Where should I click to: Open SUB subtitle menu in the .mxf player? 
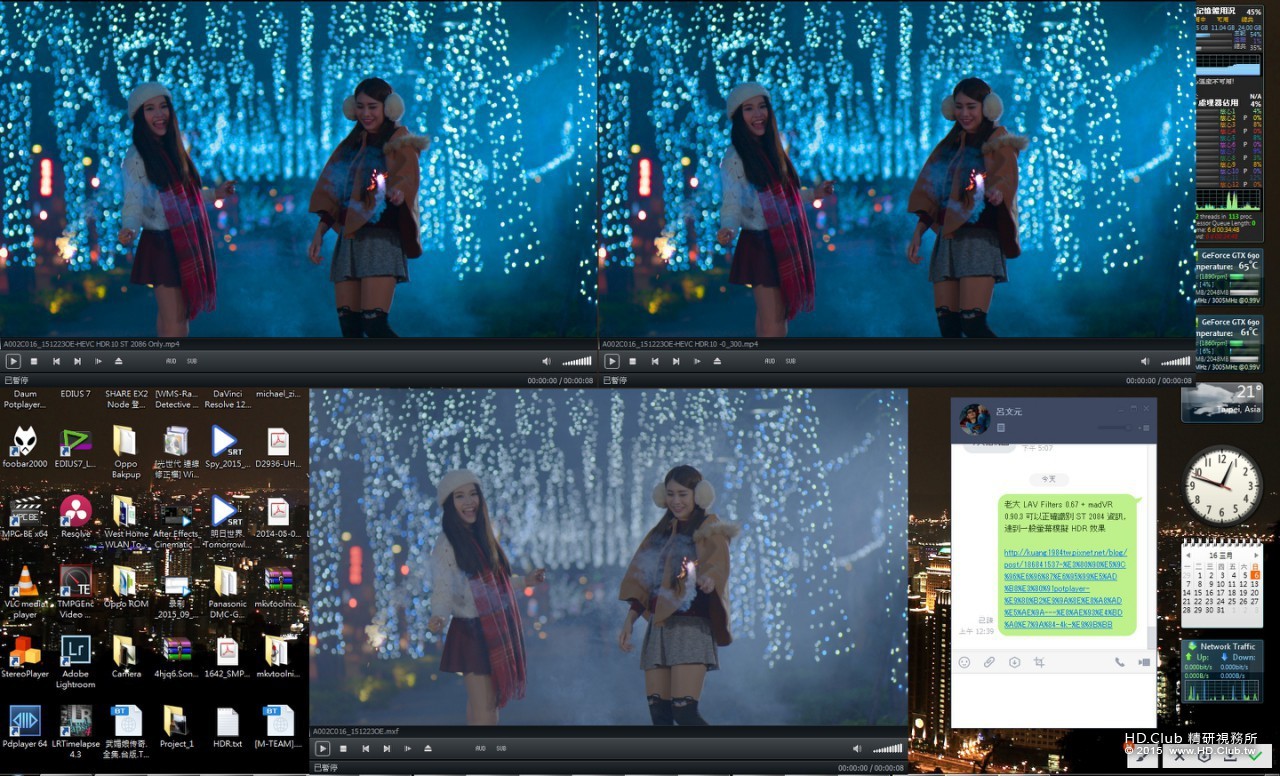tap(501, 748)
